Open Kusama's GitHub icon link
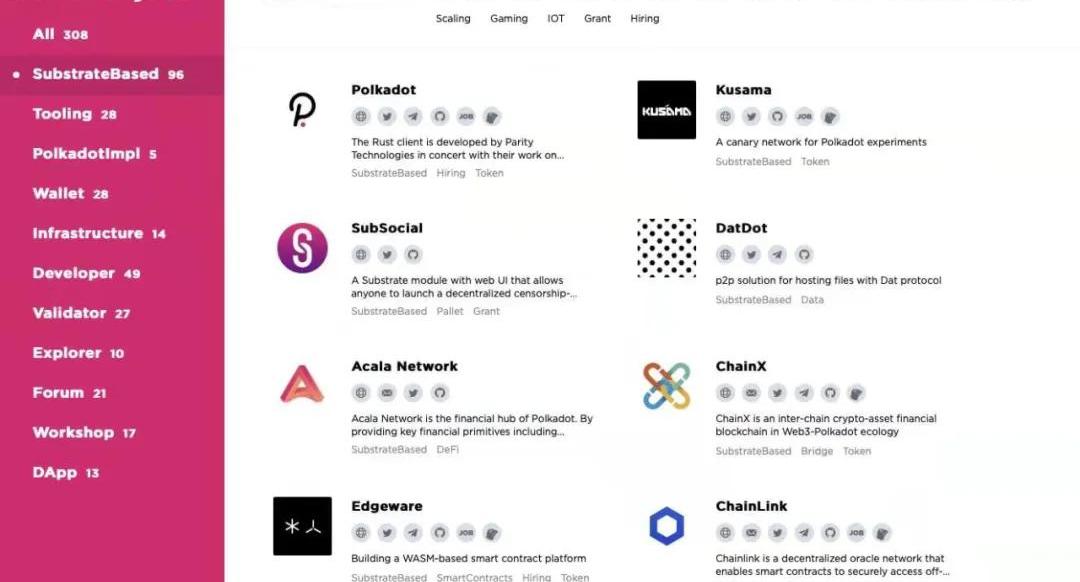 click(804, 117)
